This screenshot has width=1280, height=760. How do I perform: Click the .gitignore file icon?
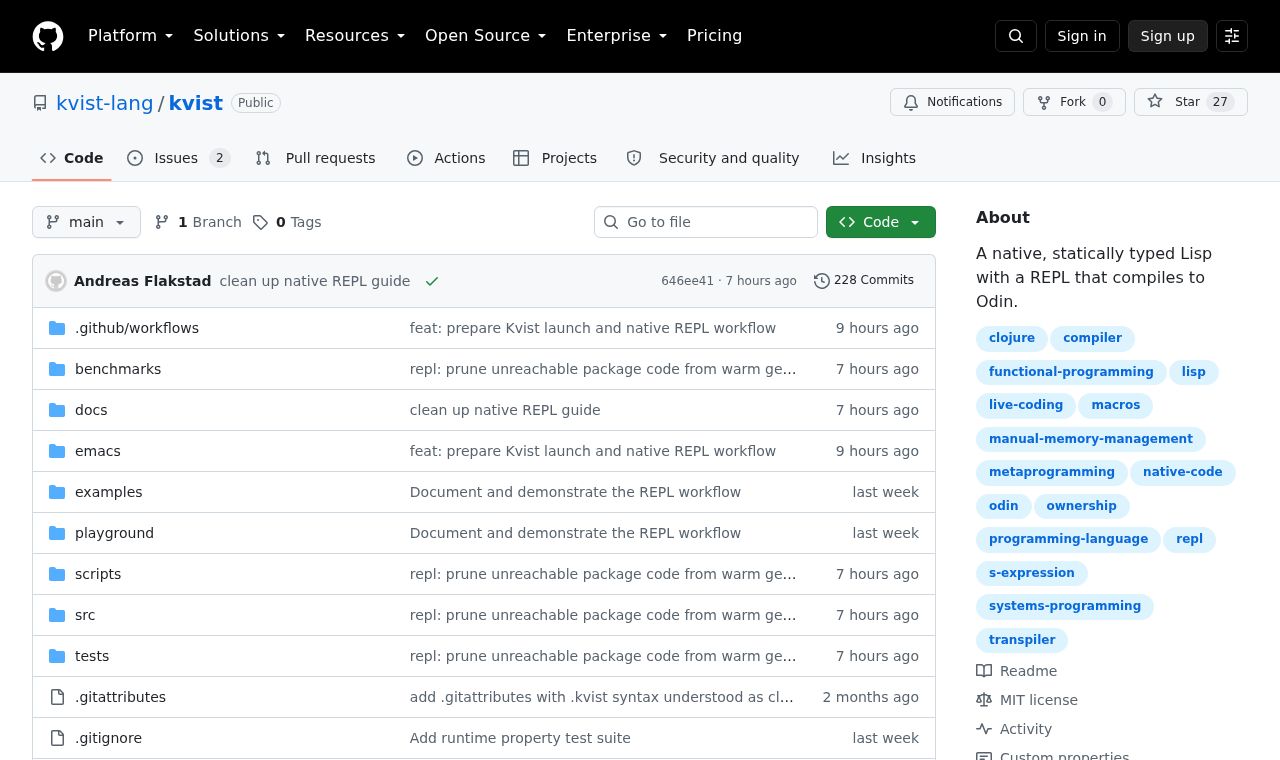[57, 738]
